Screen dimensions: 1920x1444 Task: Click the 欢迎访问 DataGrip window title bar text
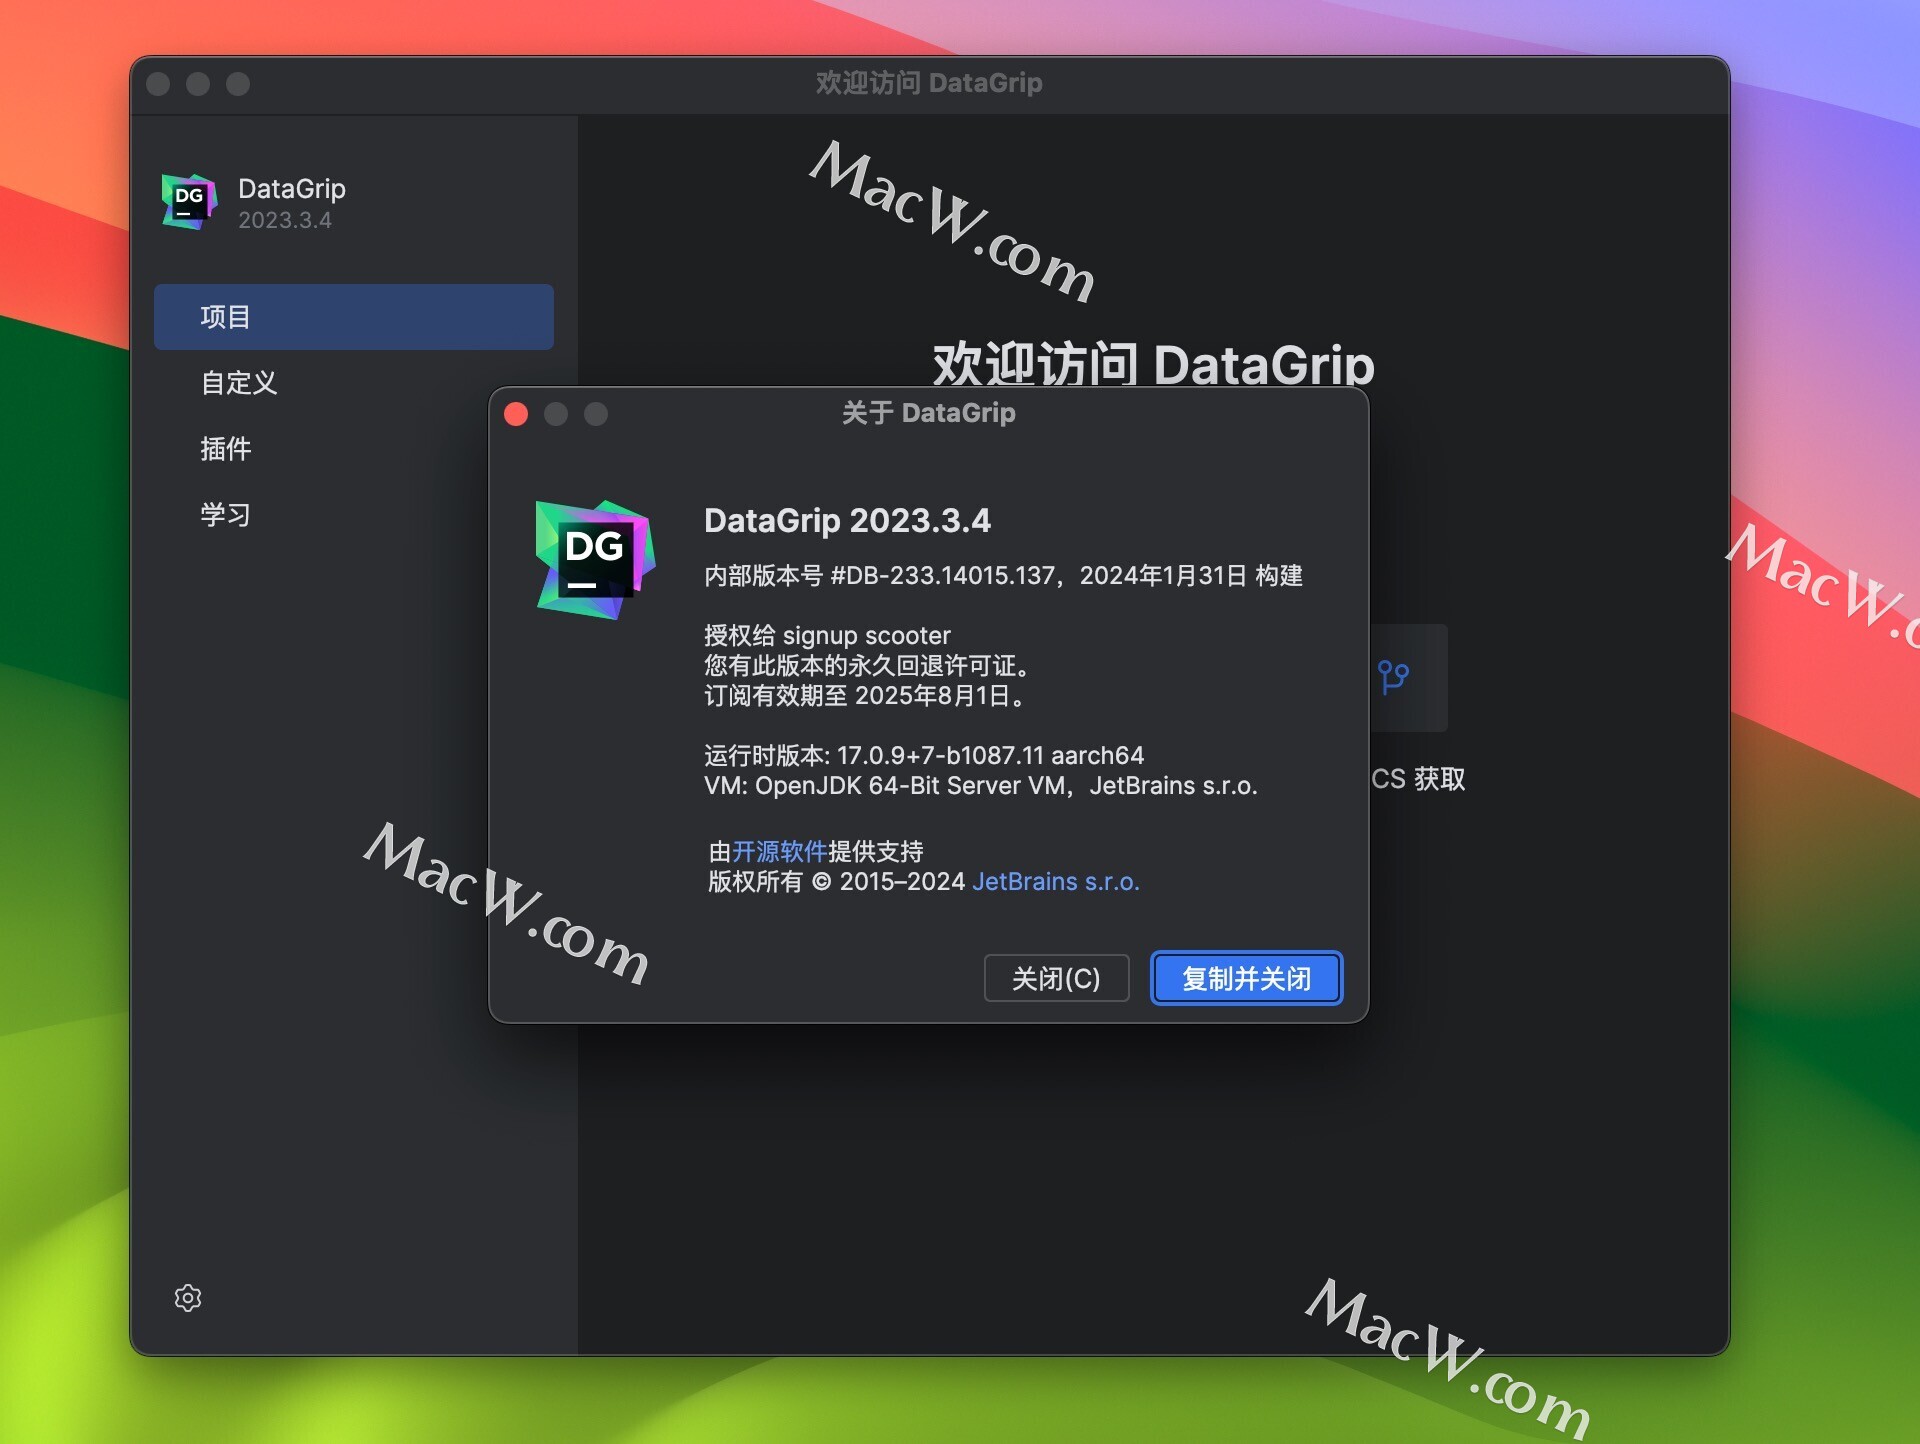[929, 83]
